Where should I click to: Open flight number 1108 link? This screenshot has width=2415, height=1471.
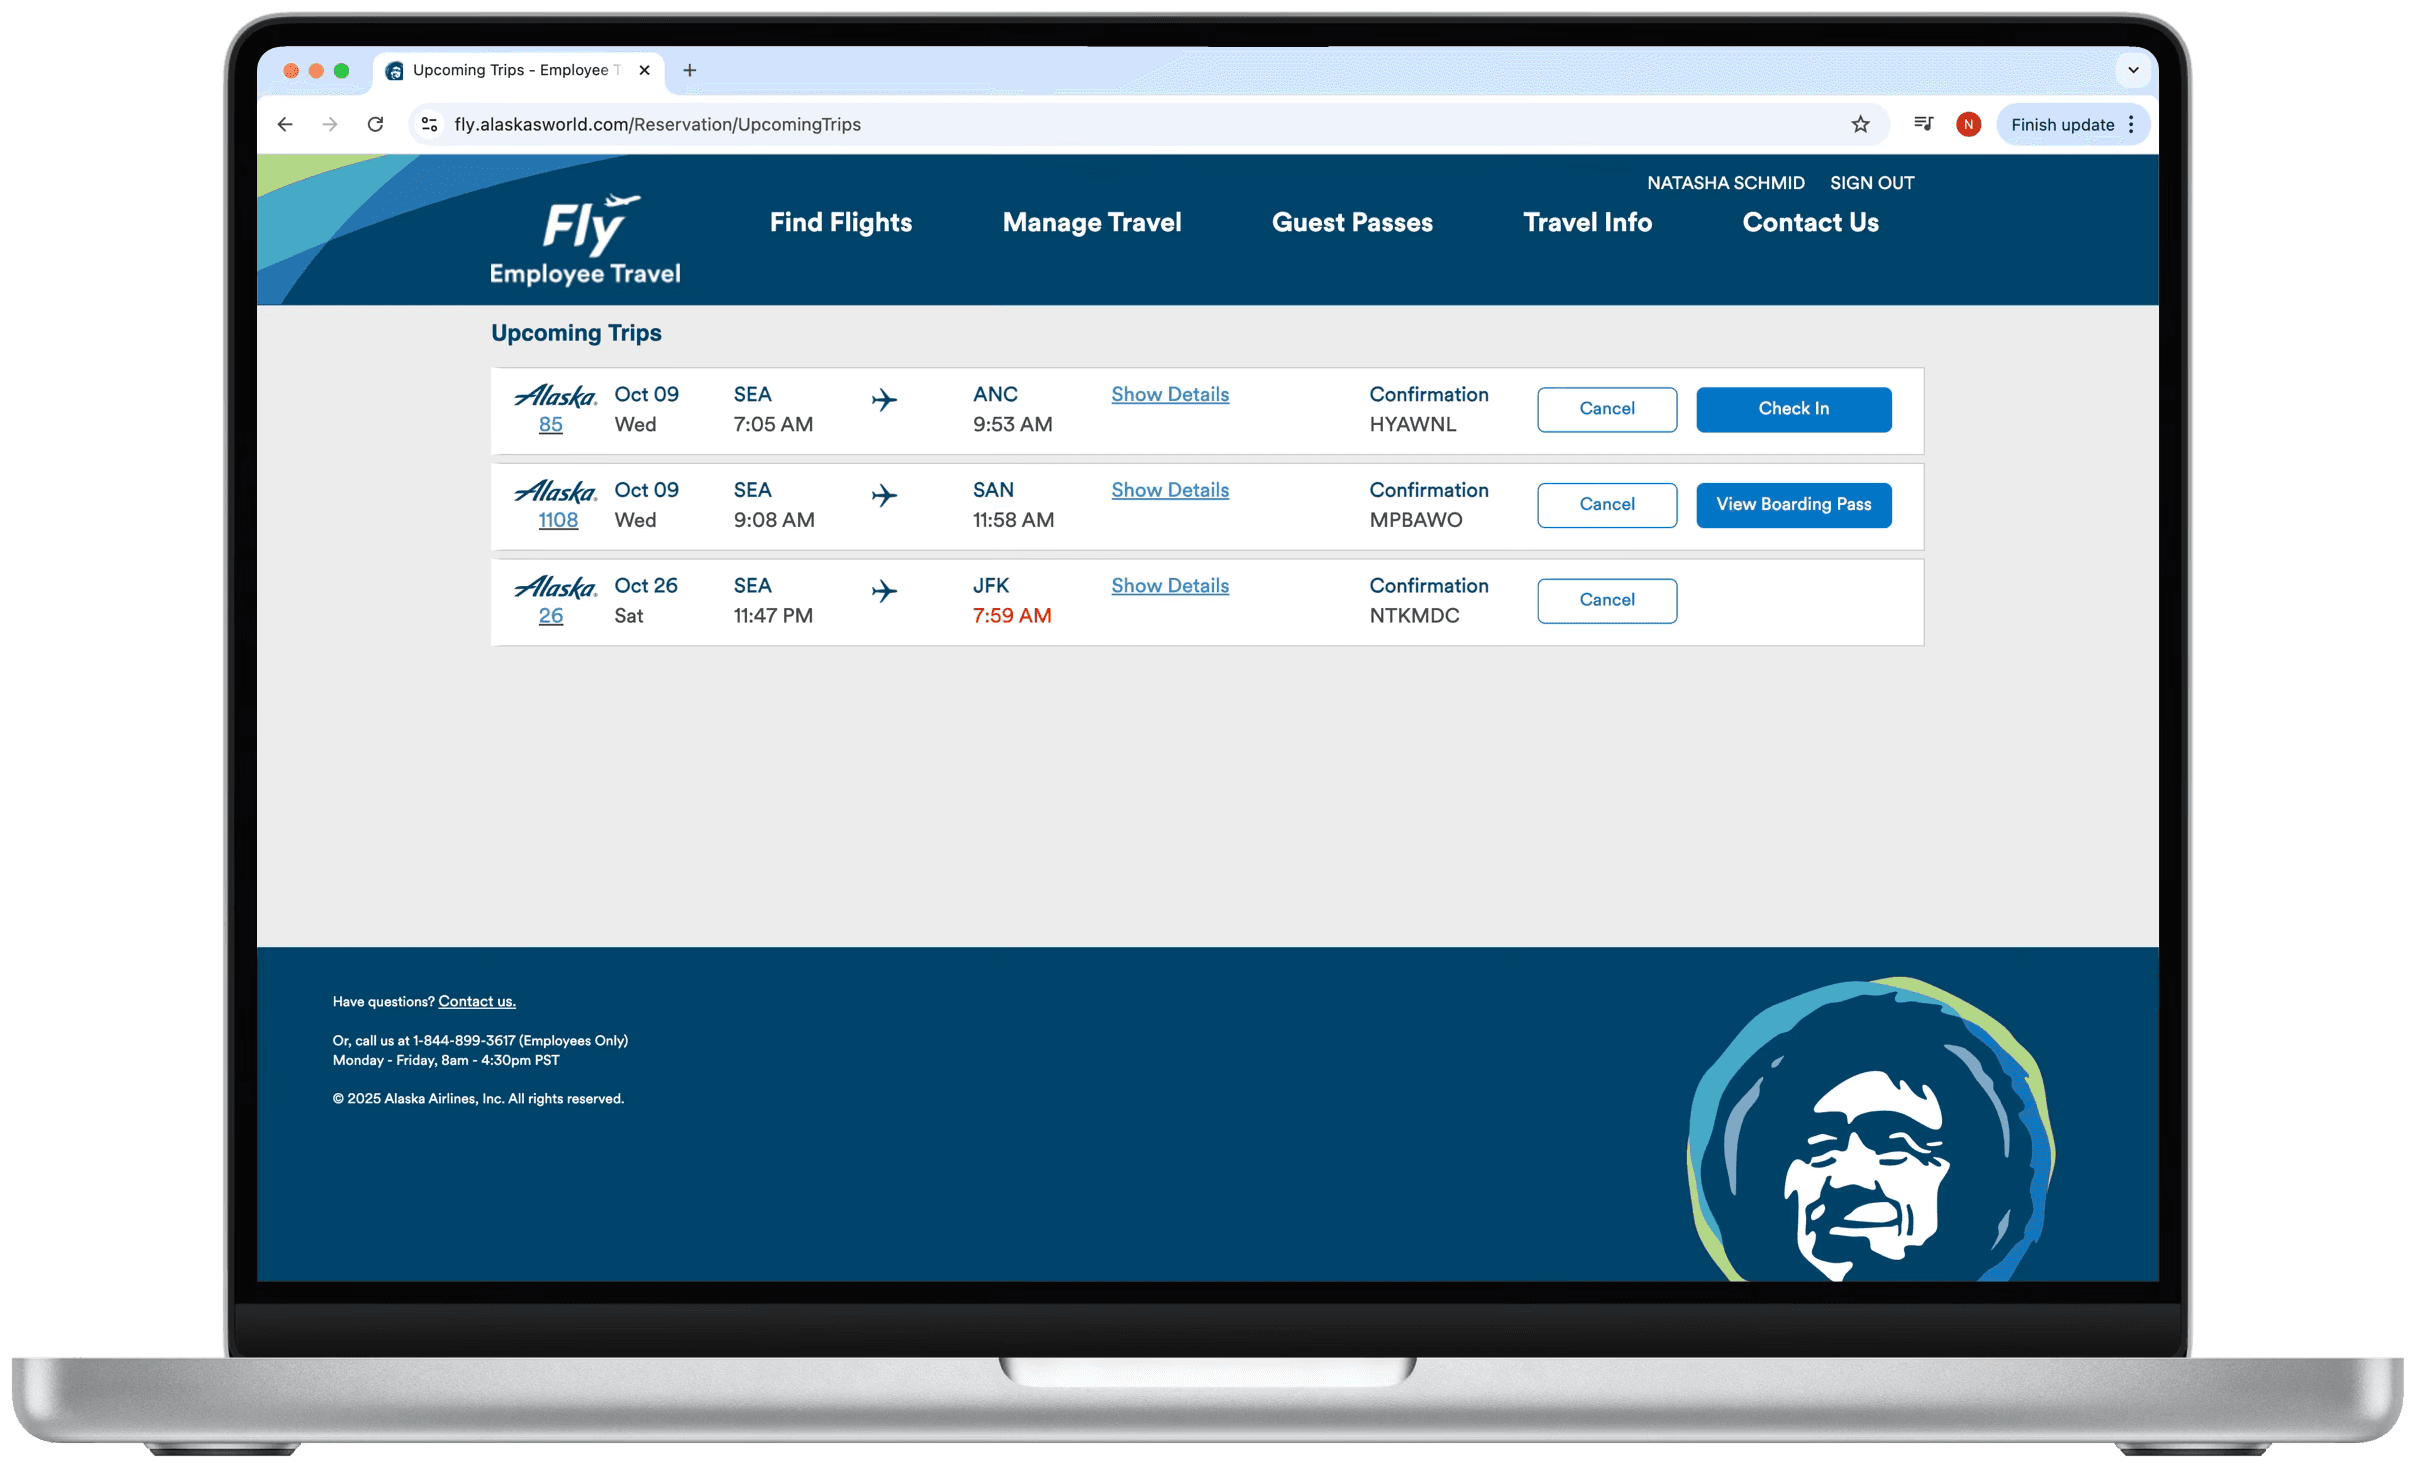pyautogui.click(x=557, y=520)
